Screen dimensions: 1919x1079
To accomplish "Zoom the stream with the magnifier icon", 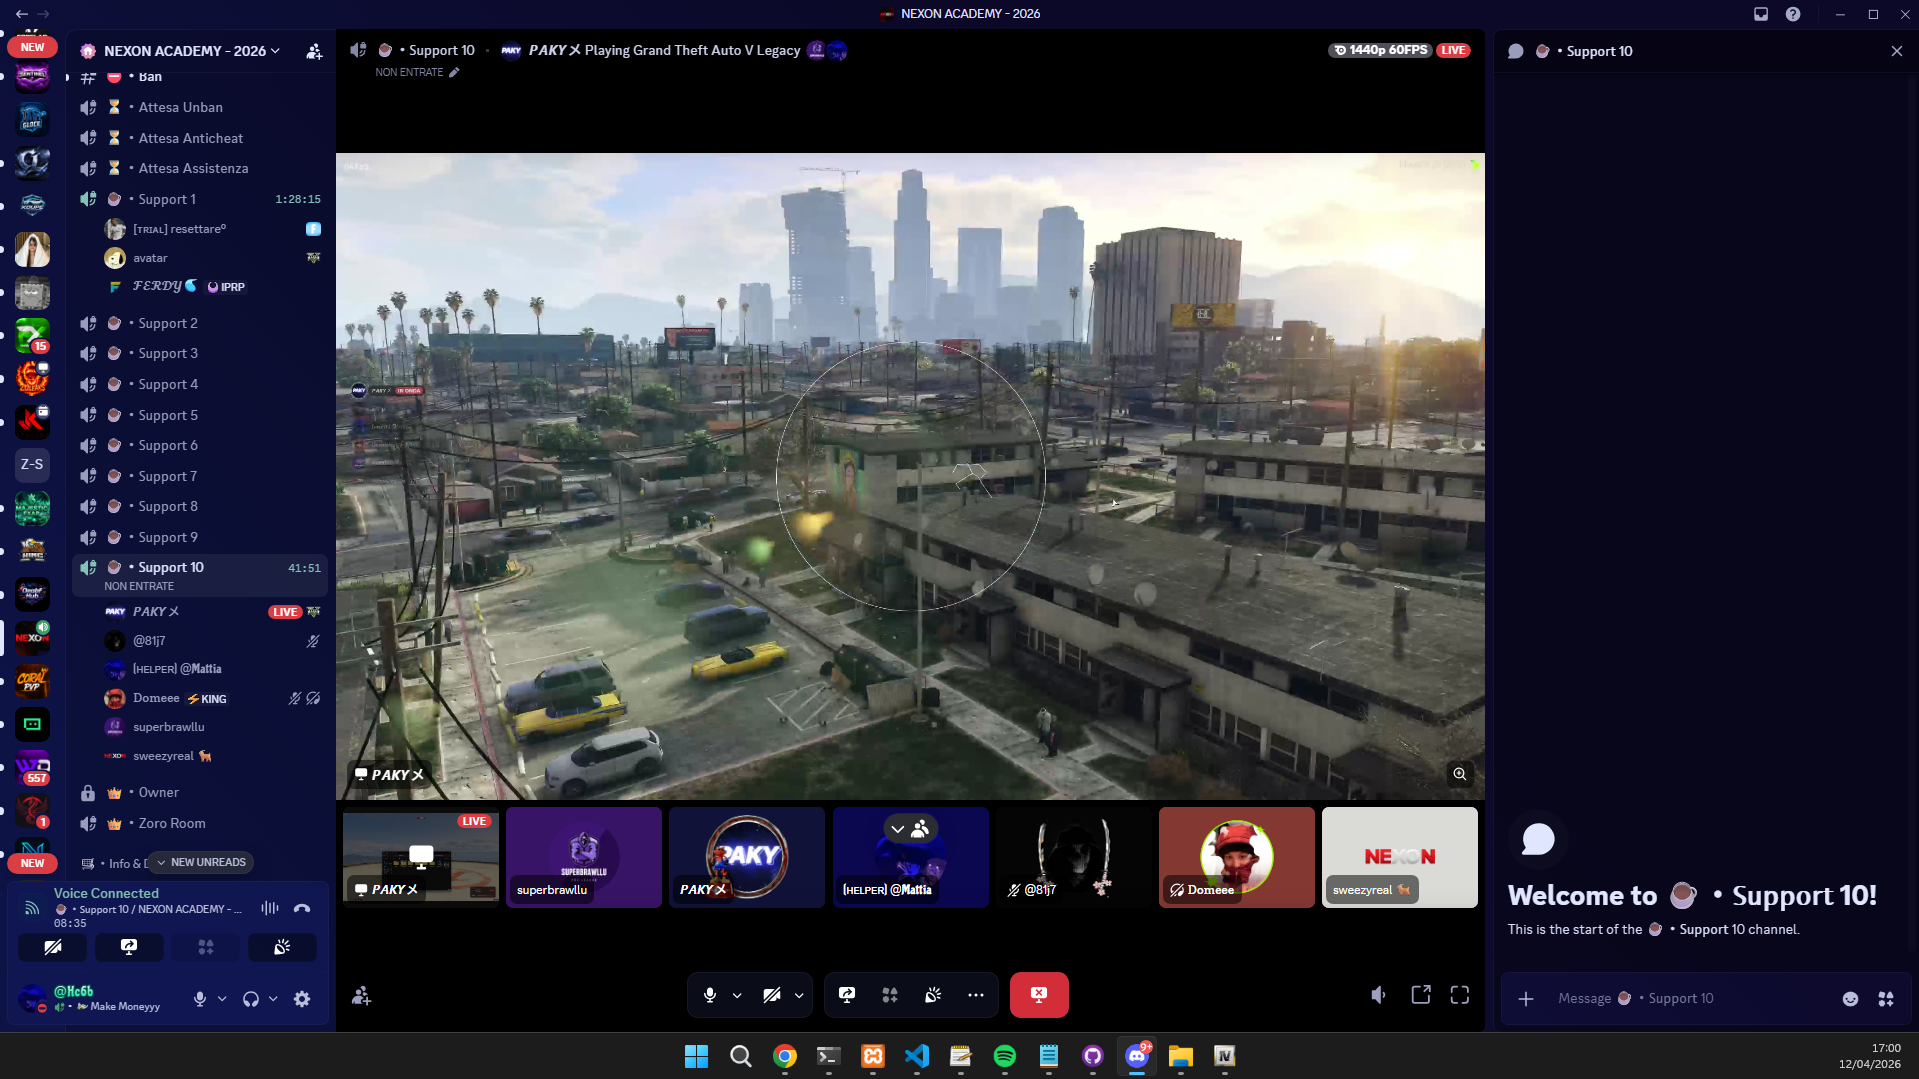I will (1460, 774).
